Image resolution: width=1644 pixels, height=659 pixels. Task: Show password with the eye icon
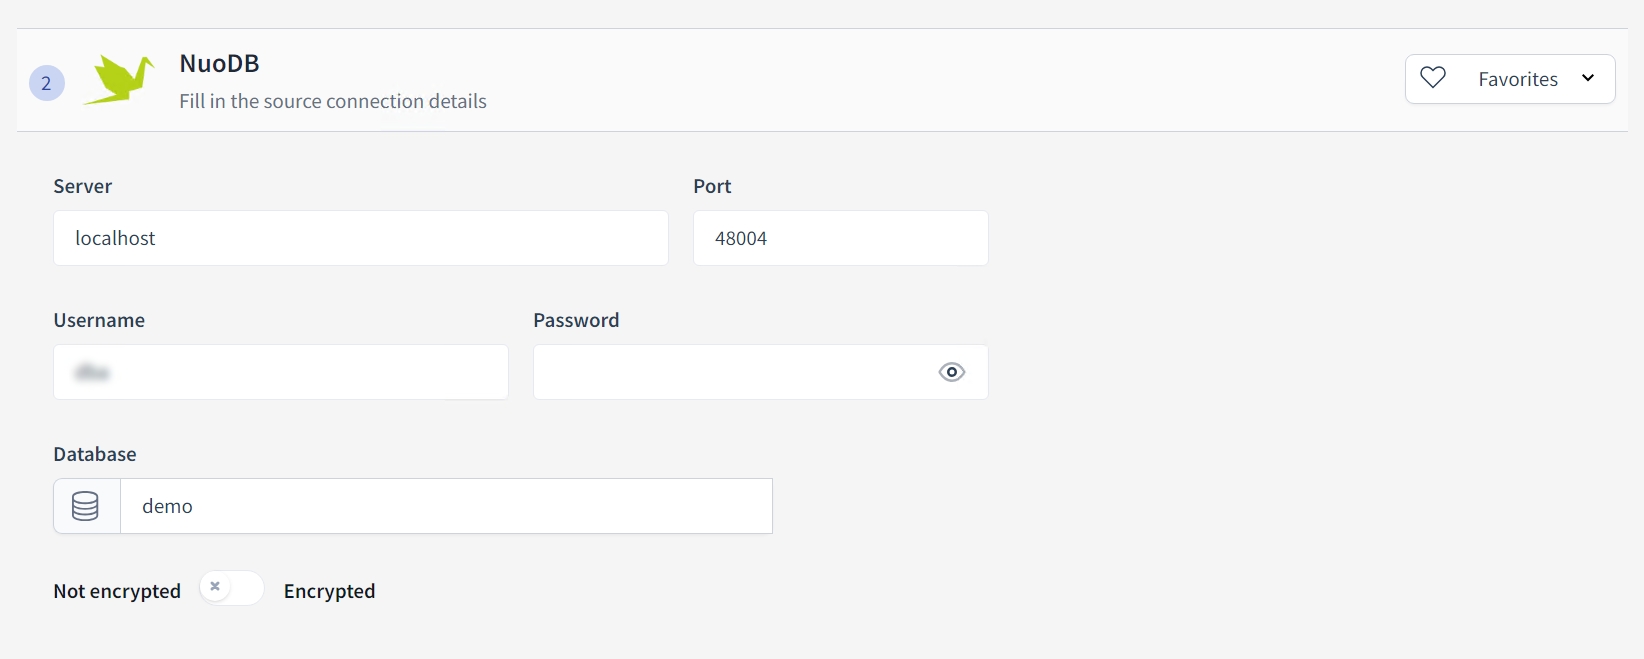(952, 372)
